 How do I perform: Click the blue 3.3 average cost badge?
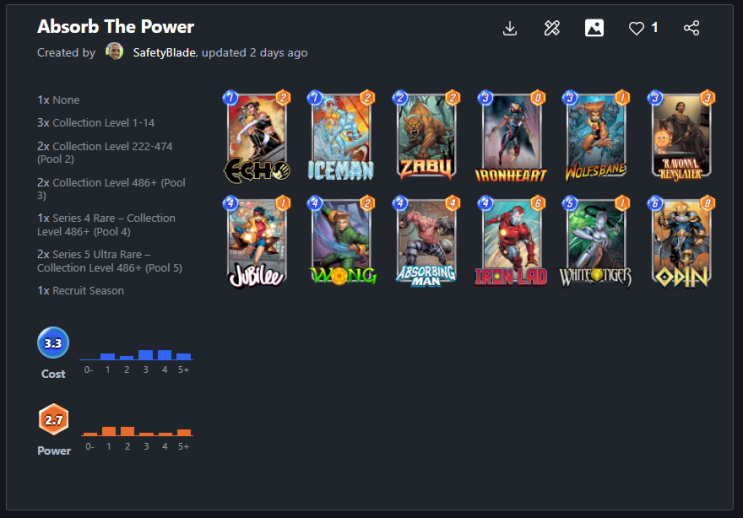click(53, 343)
